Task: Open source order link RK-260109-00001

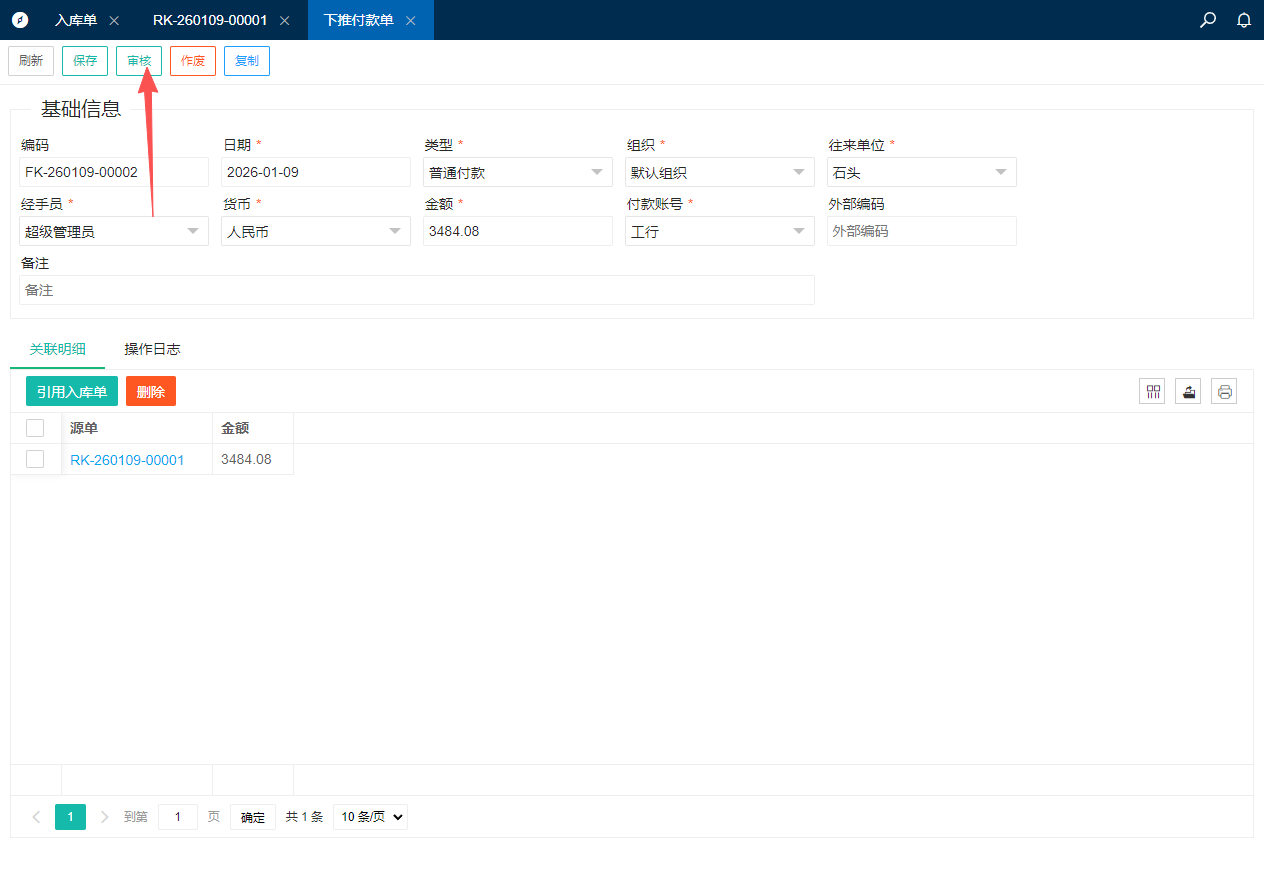Action: [127, 460]
